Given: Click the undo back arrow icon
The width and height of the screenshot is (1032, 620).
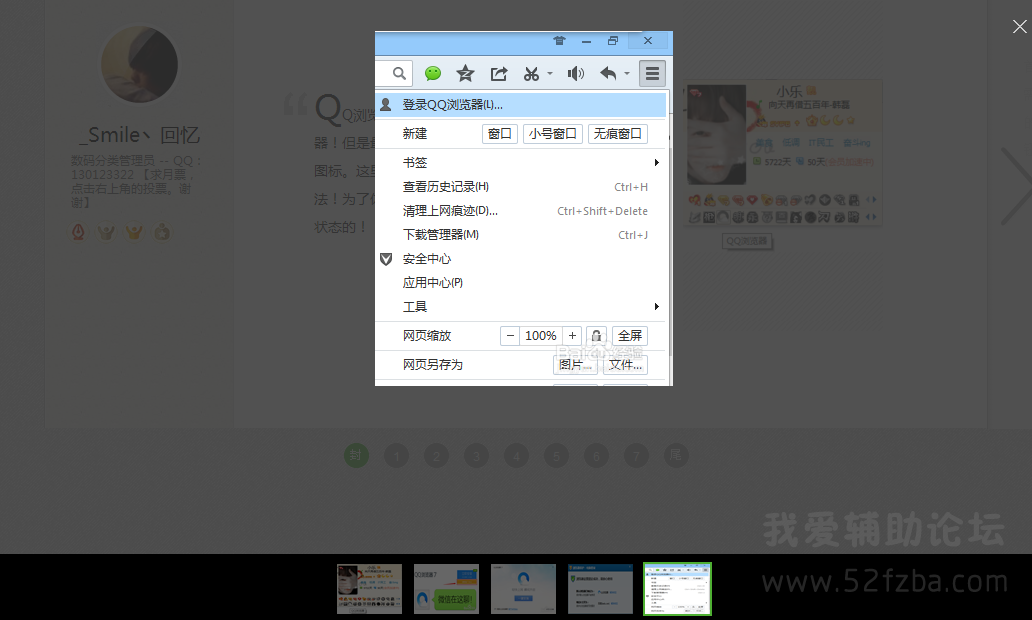Looking at the screenshot, I should coord(608,74).
